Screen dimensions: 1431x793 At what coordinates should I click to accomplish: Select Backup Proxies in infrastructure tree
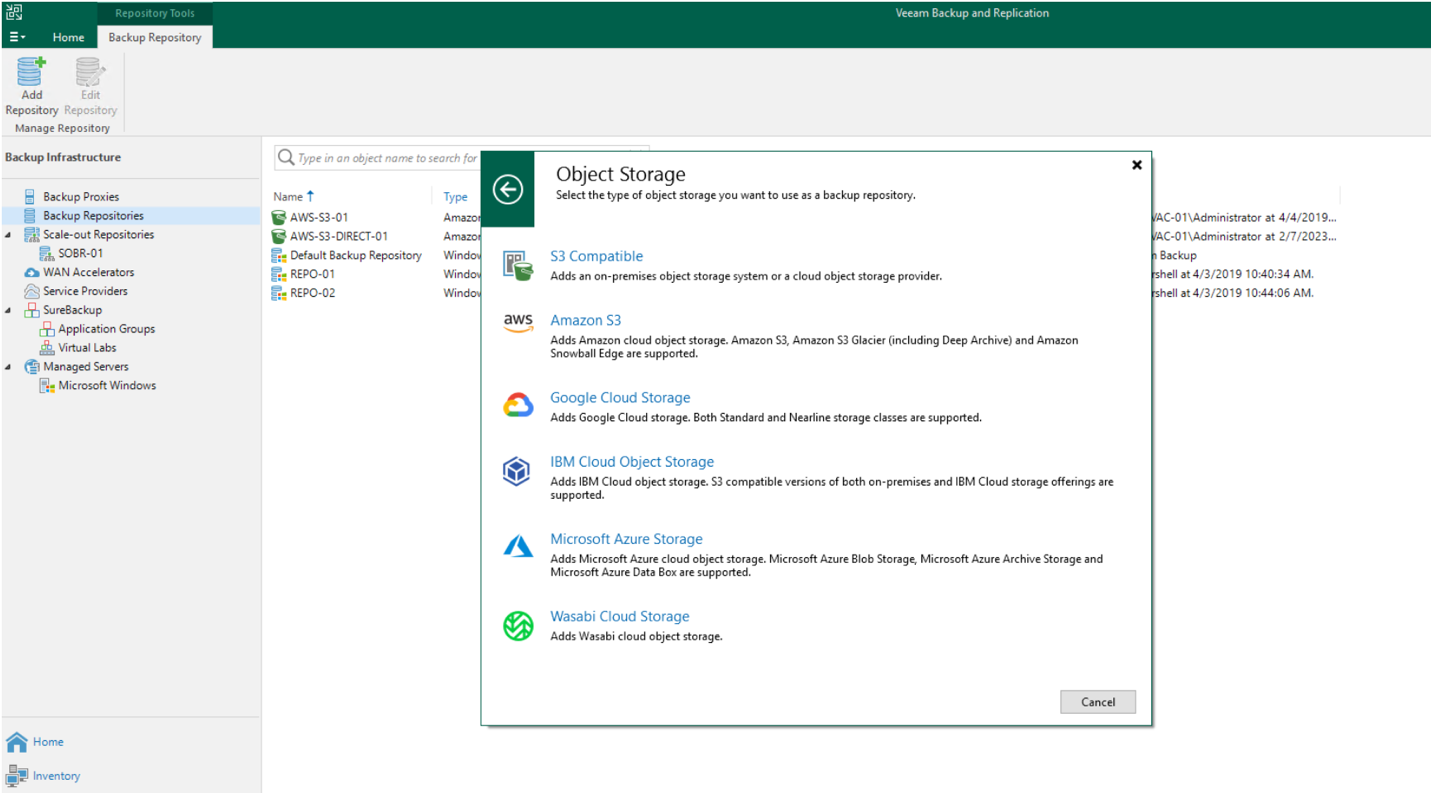click(x=81, y=197)
